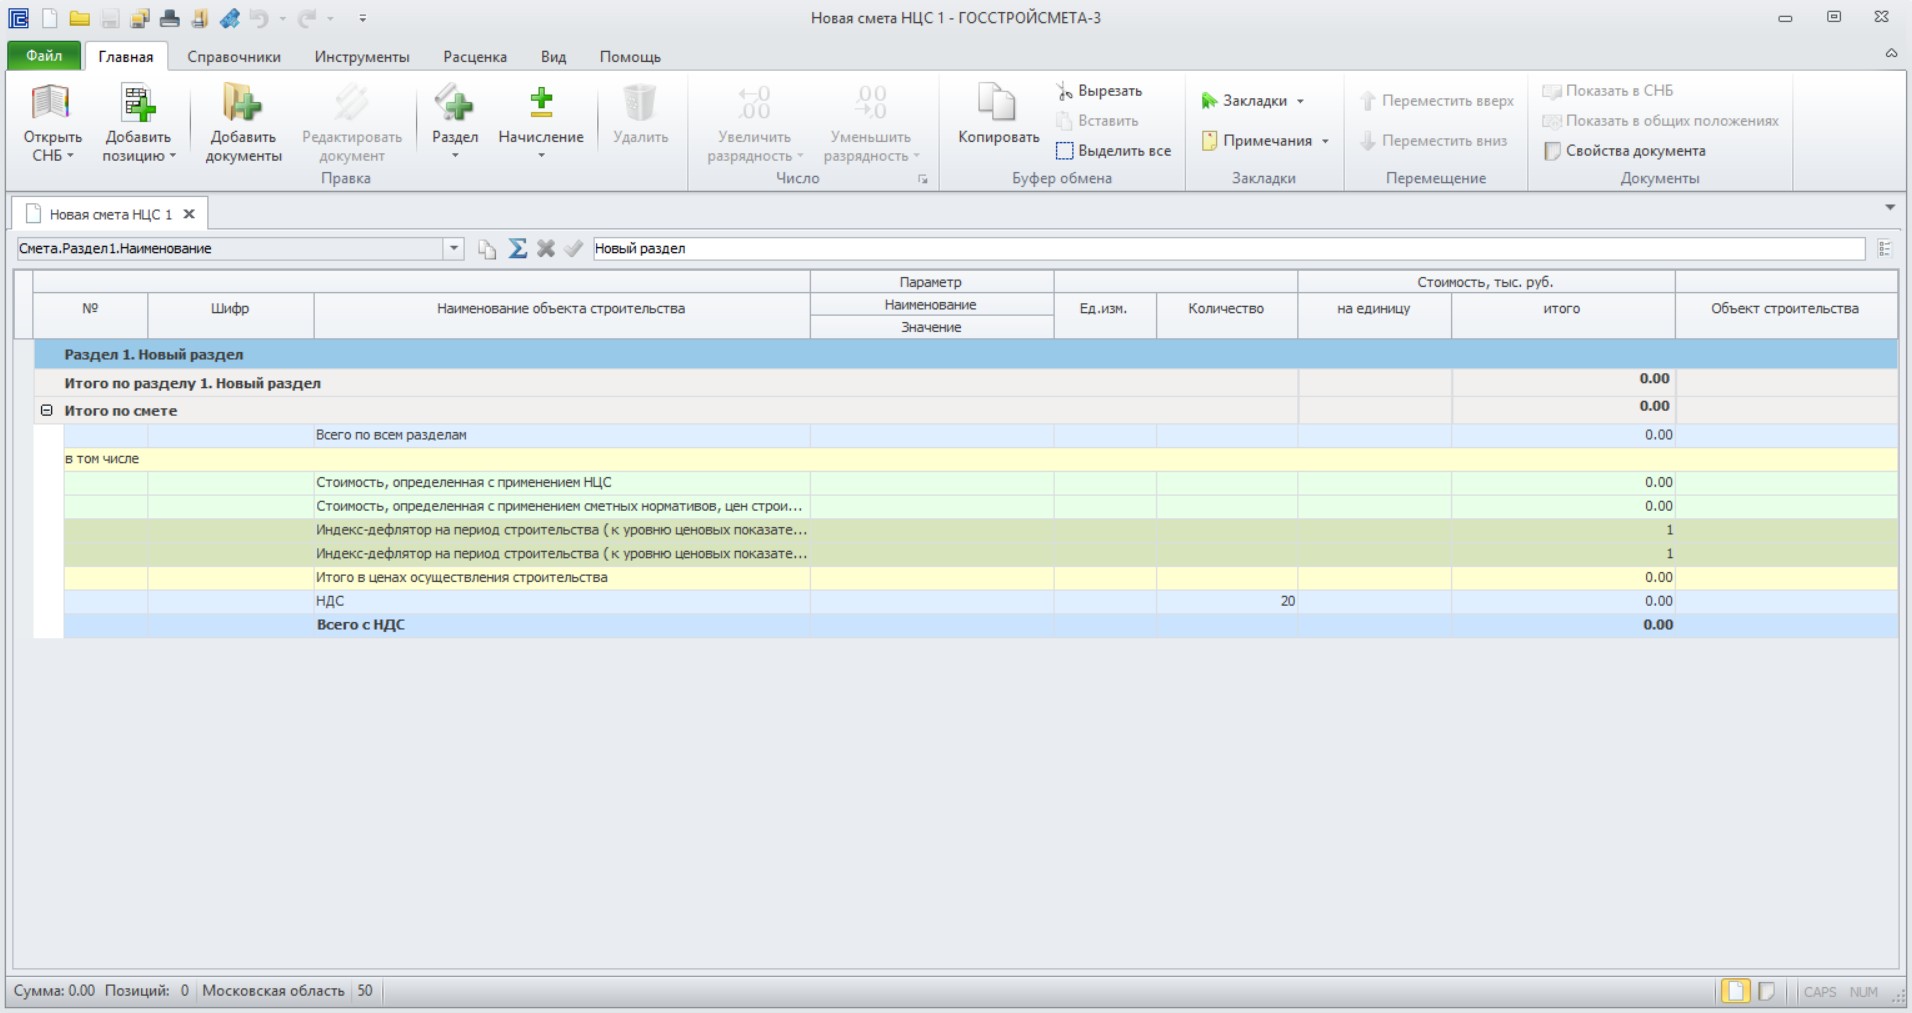Click the Новый раздел formula input field

click(1228, 248)
